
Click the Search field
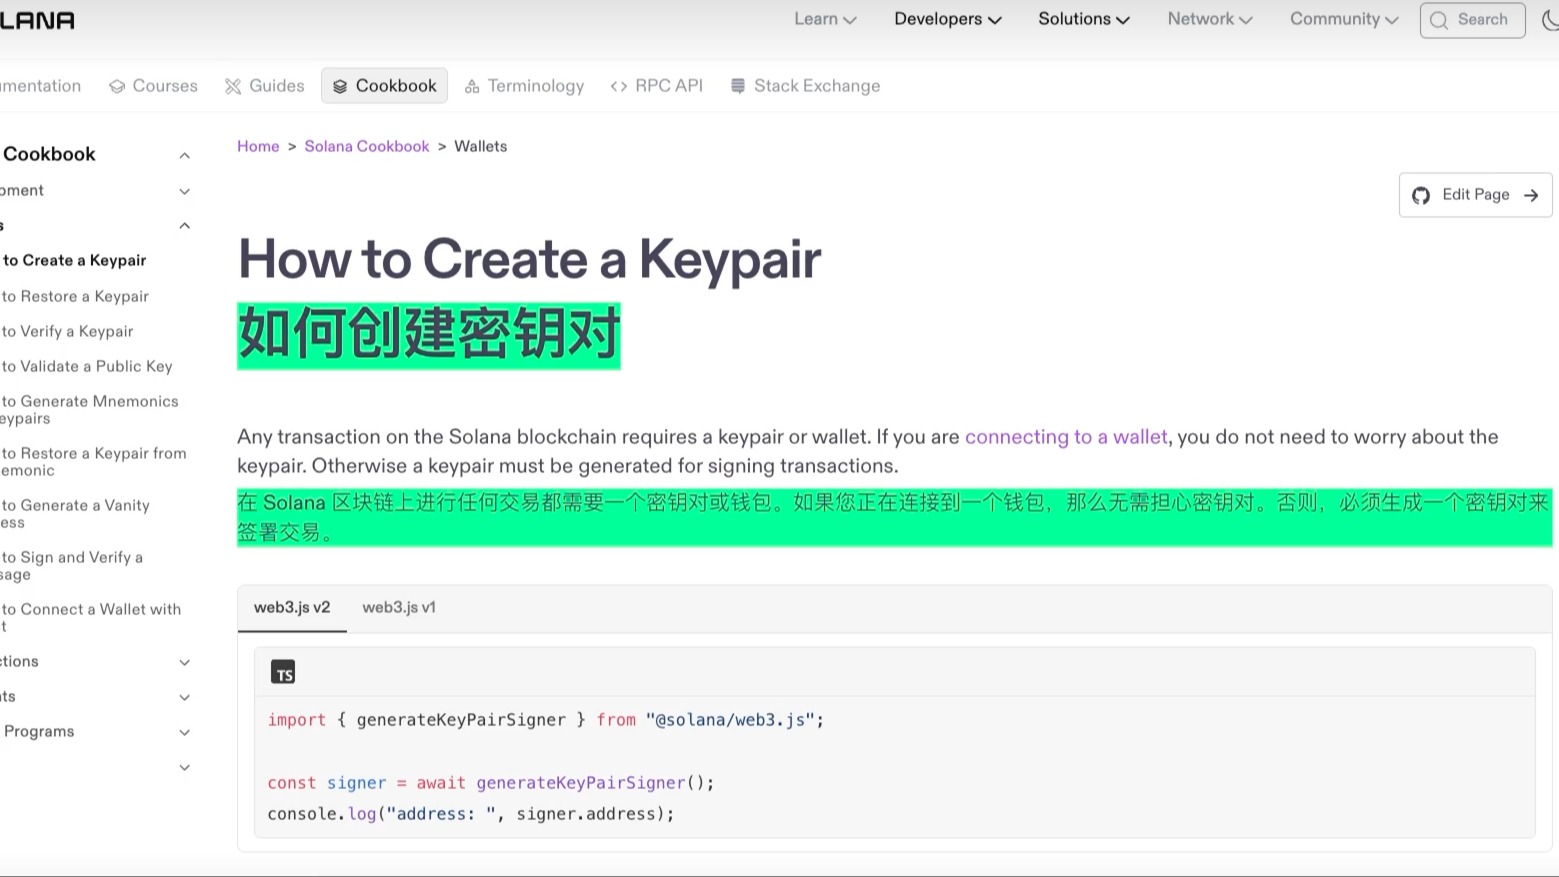pyautogui.click(x=1472, y=20)
